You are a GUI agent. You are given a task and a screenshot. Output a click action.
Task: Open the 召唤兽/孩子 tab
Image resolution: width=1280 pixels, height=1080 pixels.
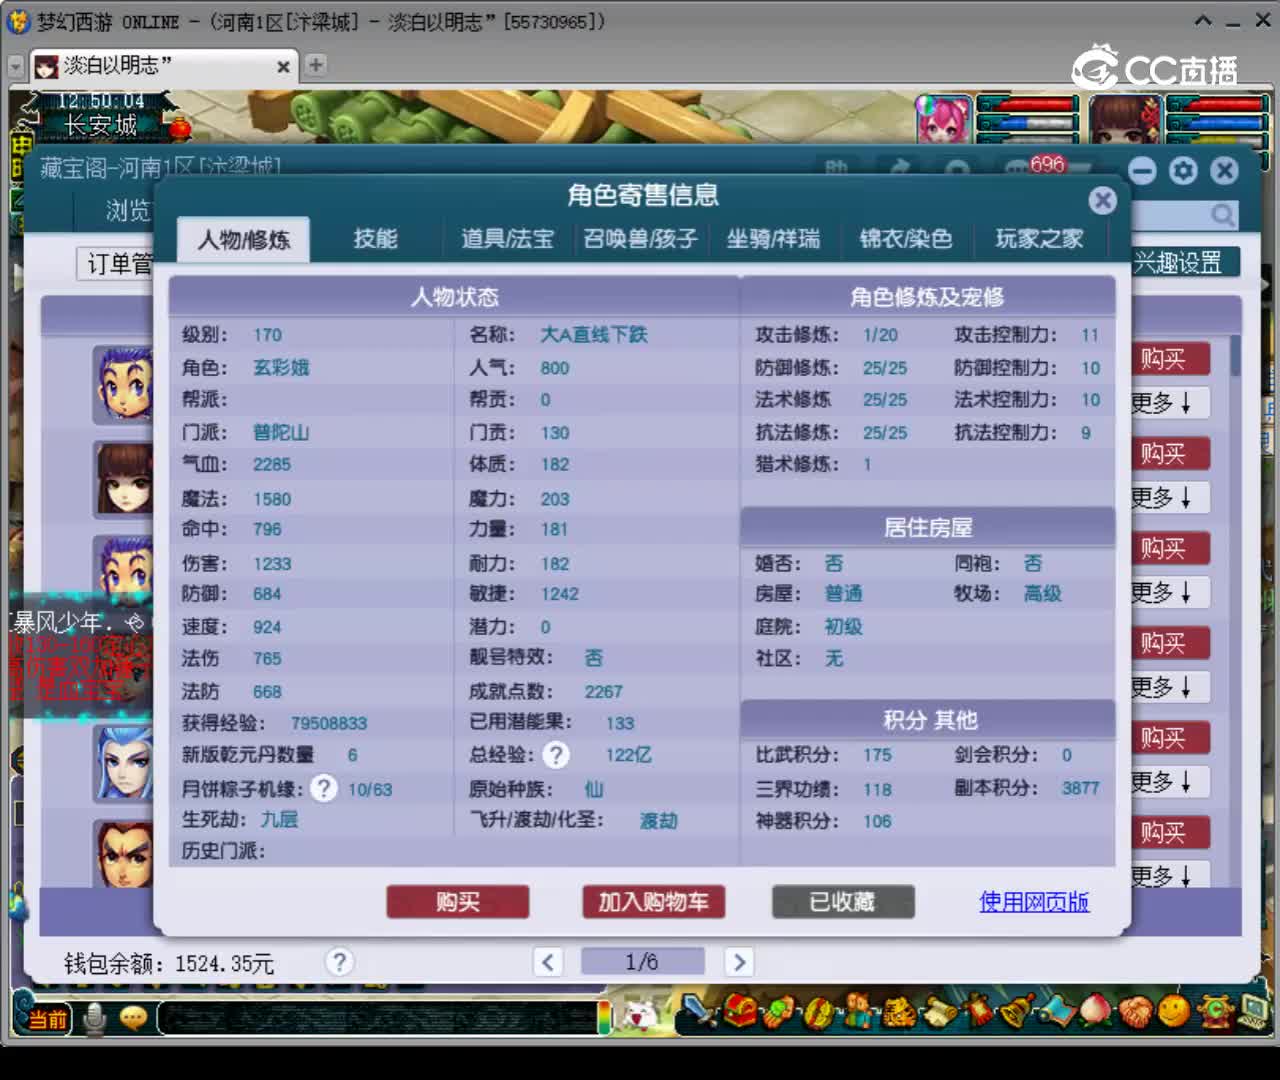640,238
